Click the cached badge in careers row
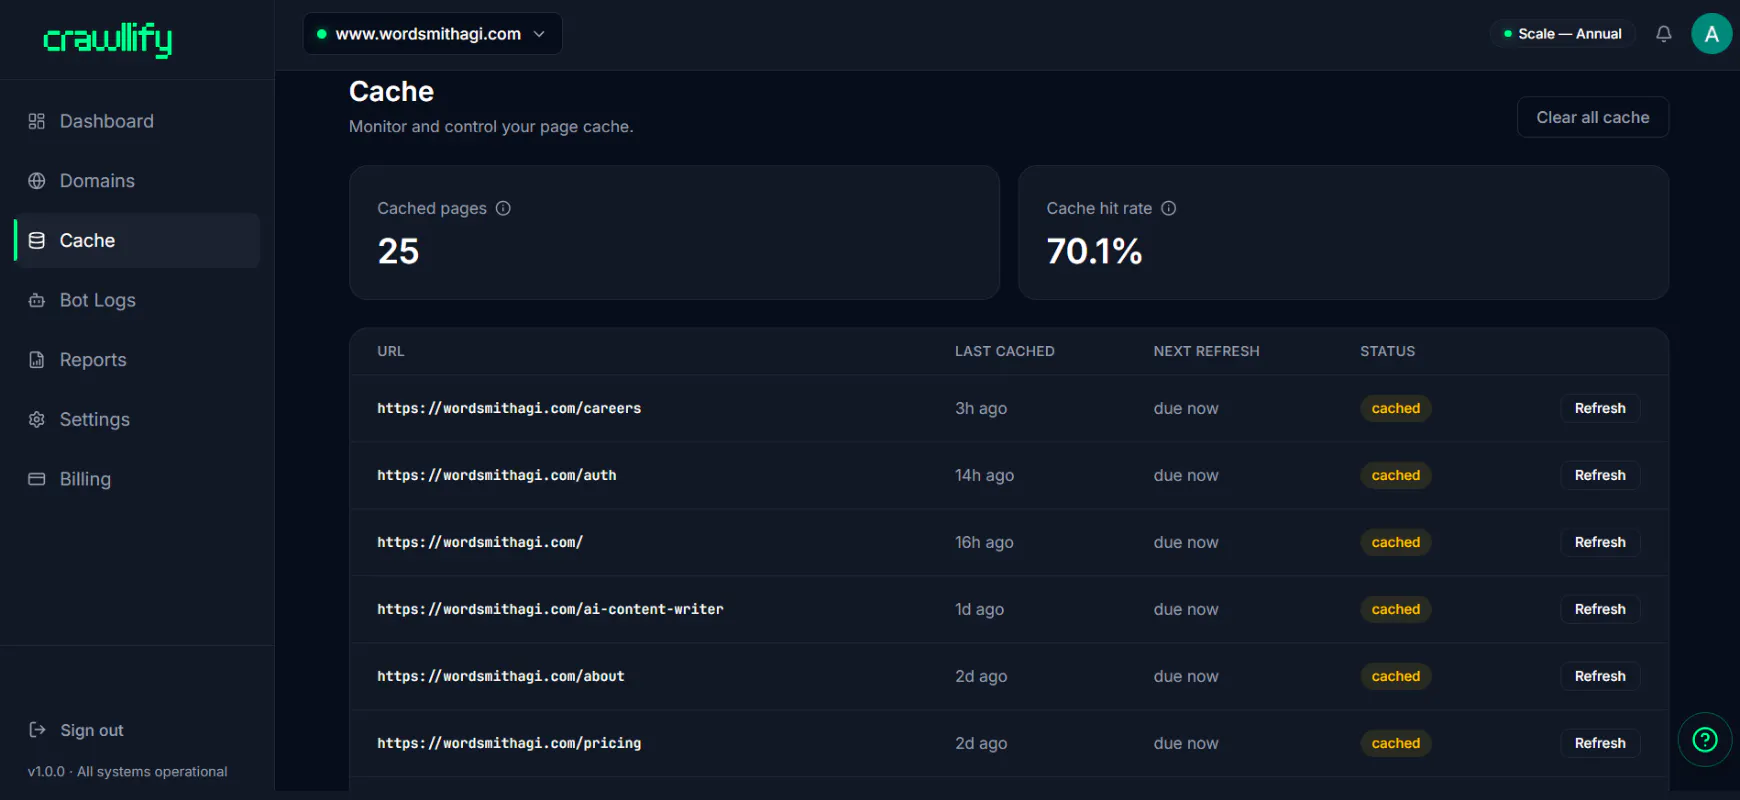Screen dimensions: 1740x800 point(1396,408)
